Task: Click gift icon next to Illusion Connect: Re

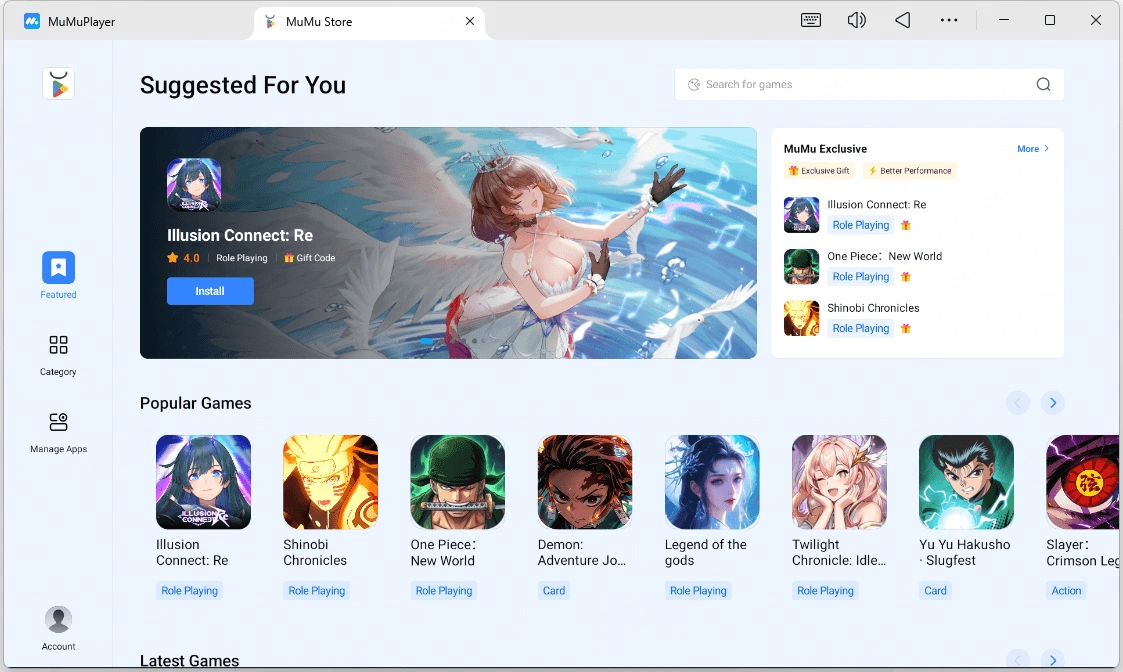Action: [x=906, y=225]
